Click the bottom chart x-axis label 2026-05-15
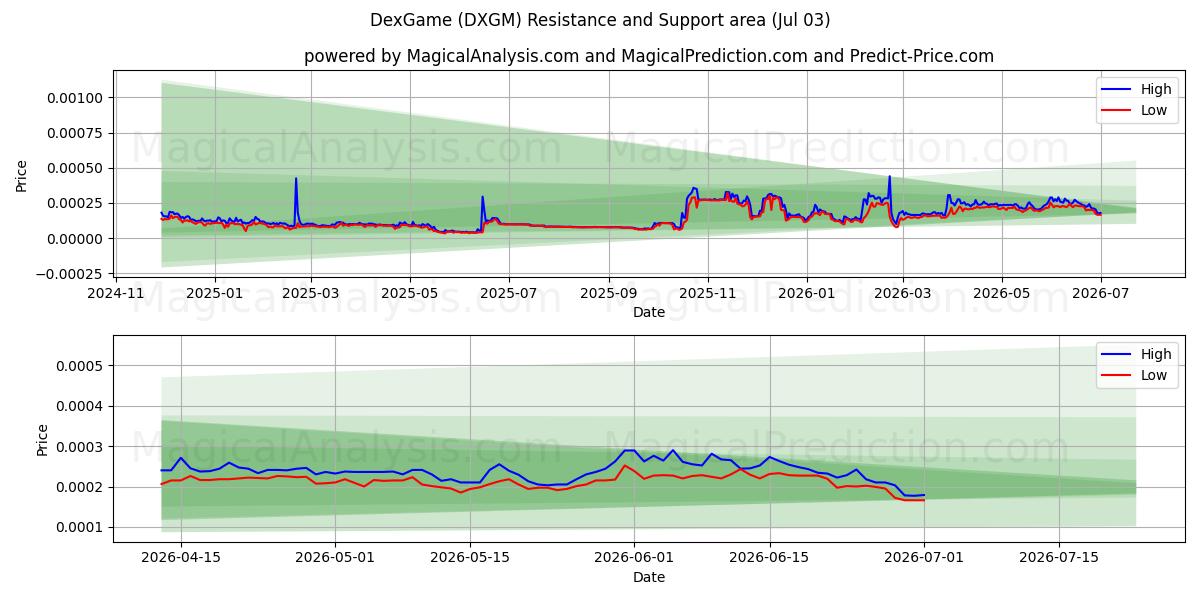The height and width of the screenshot is (600, 1200). [x=470, y=558]
